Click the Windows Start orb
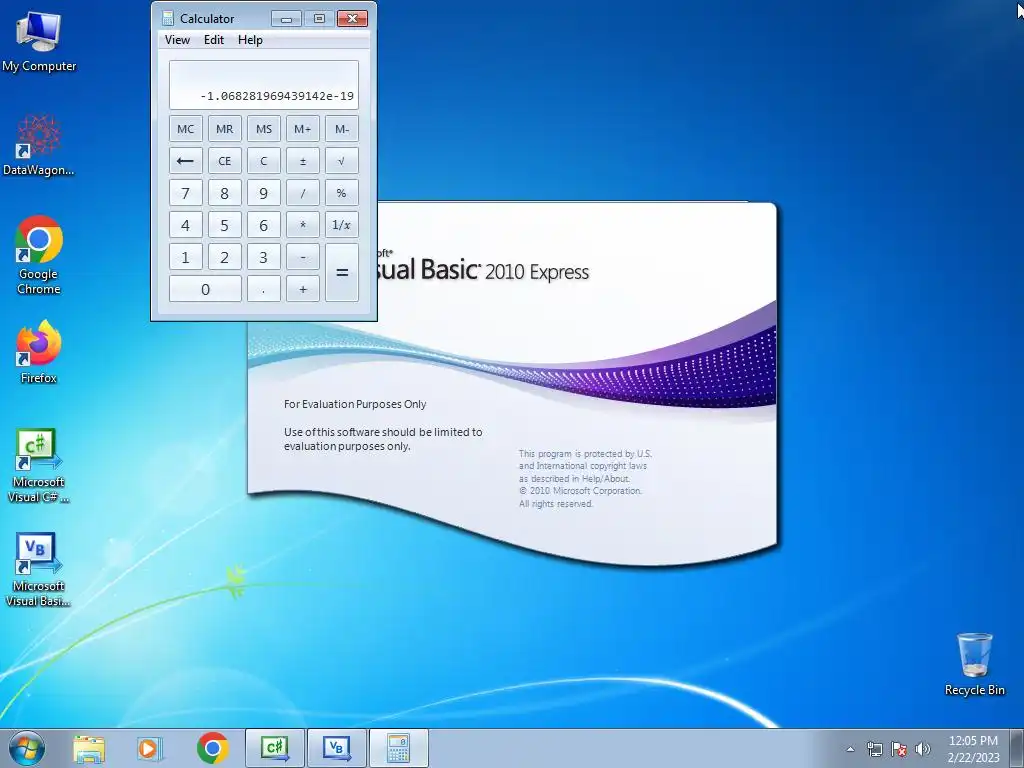The image size is (1024, 768). point(27,748)
